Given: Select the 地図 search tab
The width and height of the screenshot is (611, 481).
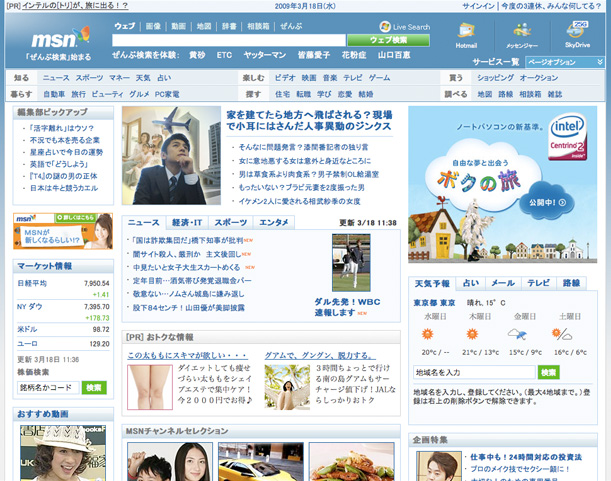Looking at the screenshot, I should [x=203, y=26].
